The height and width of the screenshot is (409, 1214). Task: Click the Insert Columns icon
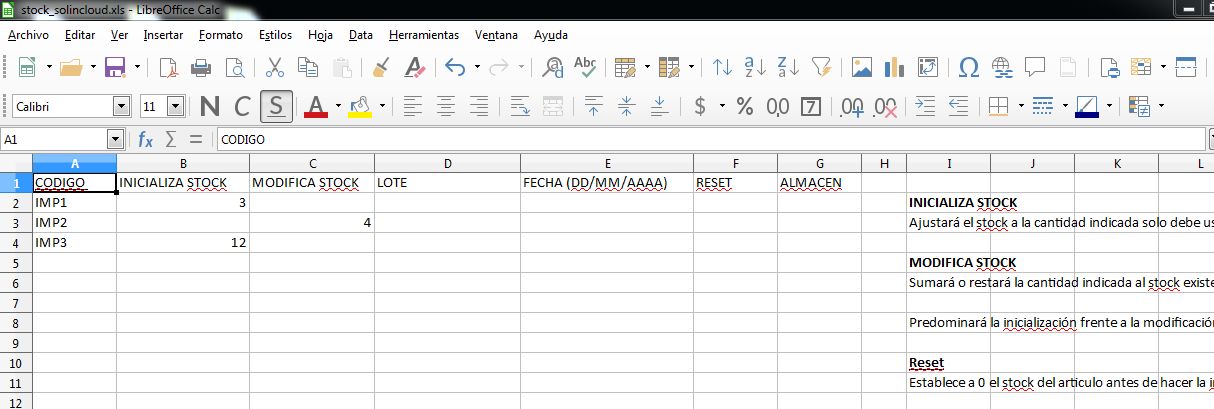(670, 68)
